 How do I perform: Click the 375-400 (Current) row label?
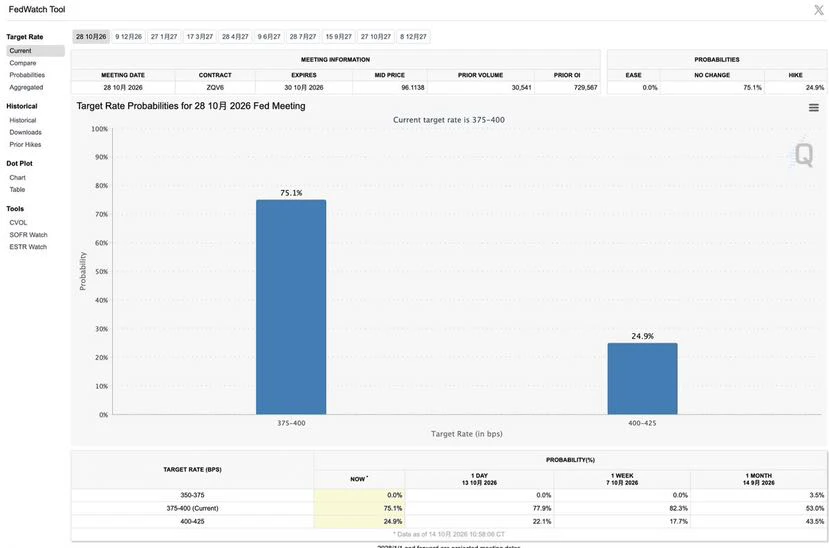click(192, 508)
